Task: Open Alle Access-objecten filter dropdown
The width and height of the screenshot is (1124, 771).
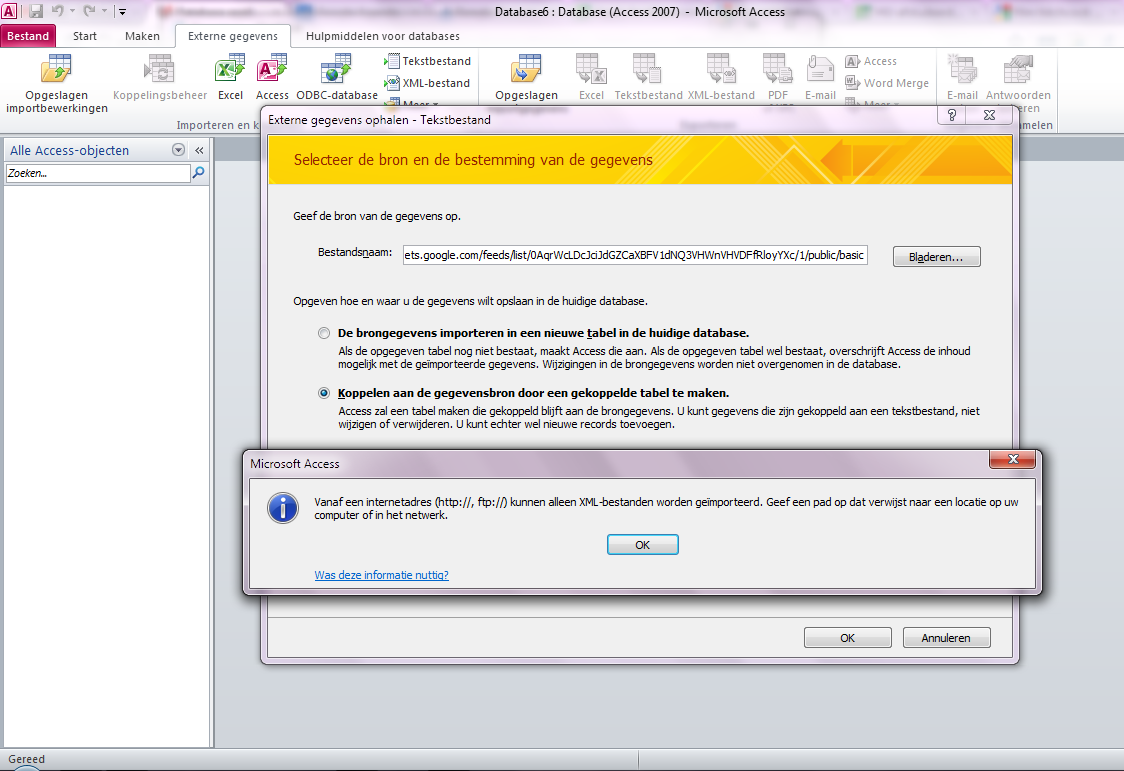Action: pos(178,150)
